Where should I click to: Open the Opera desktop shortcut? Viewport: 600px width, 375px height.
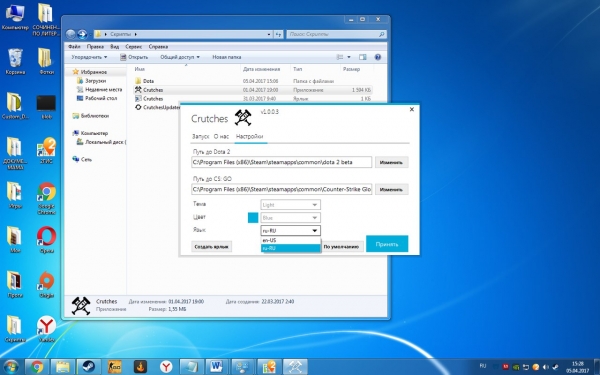click(x=46, y=240)
